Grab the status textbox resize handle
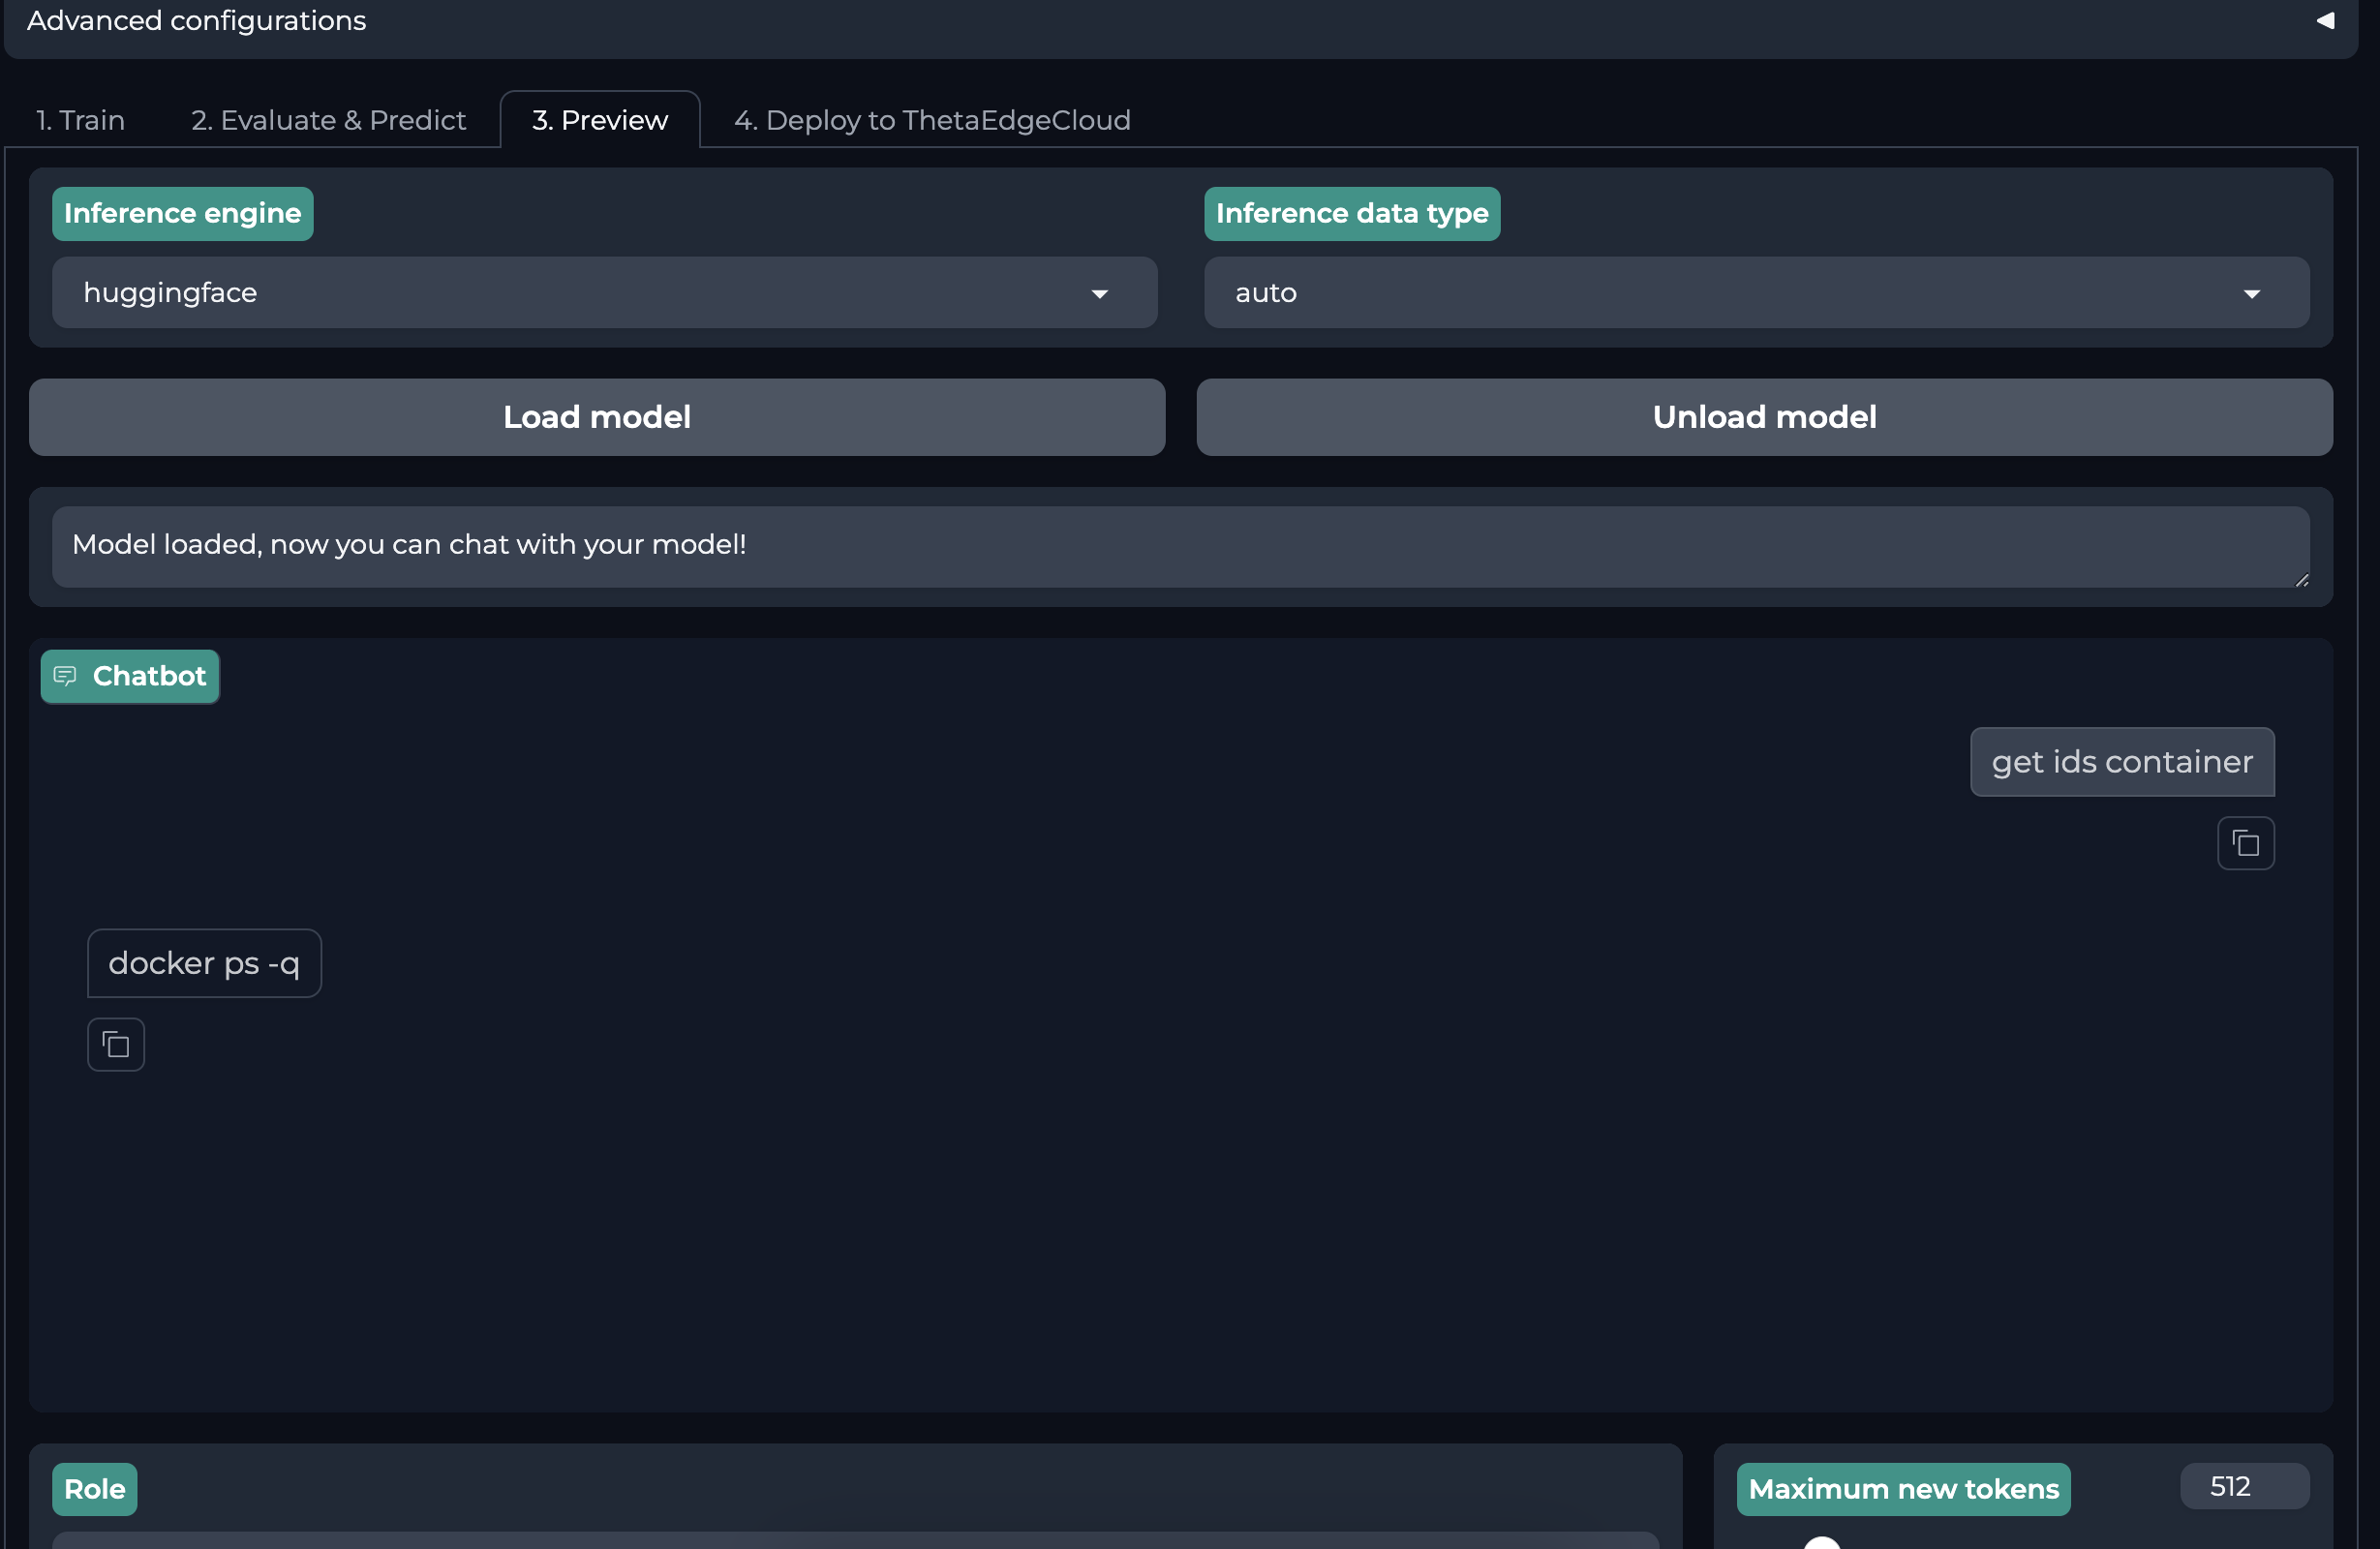This screenshot has width=2380, height=1549. (2301, 580)
